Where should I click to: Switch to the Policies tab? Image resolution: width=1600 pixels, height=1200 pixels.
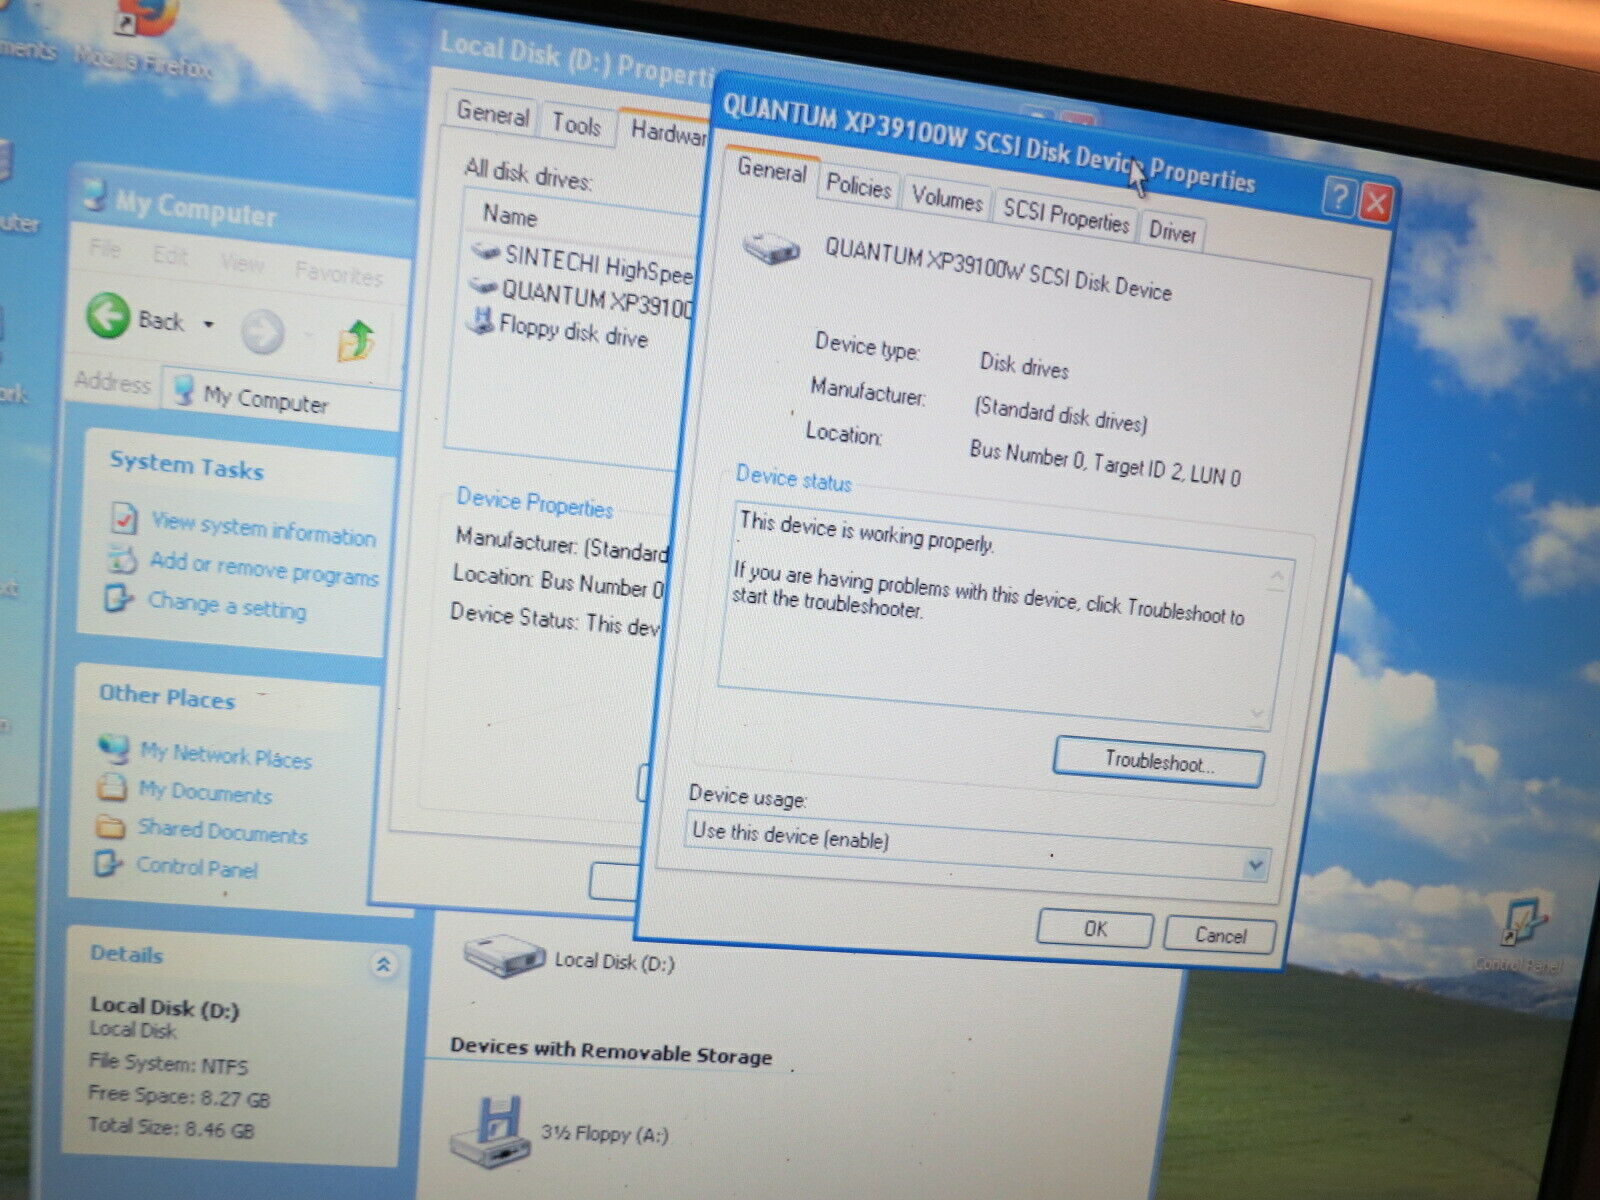tap(858, 187)
